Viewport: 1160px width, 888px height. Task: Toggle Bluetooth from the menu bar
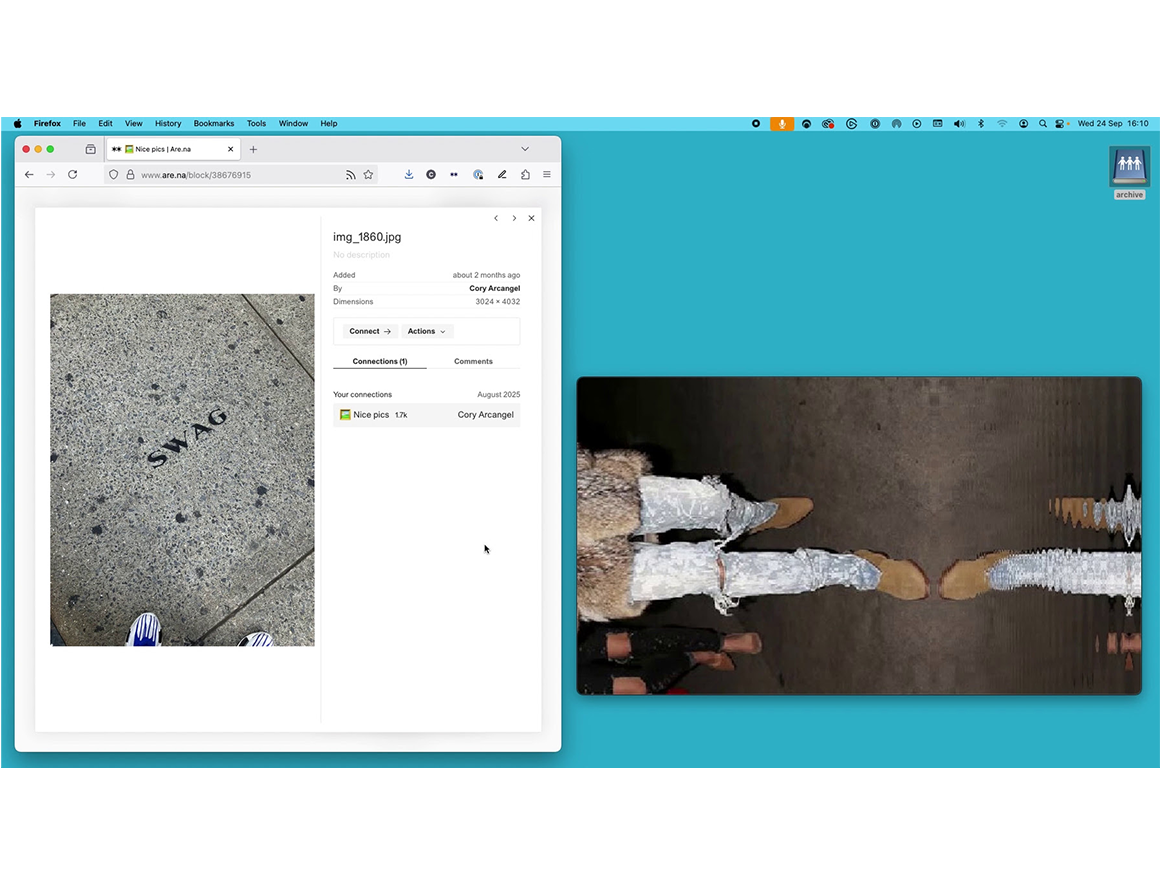pos(981,124)
